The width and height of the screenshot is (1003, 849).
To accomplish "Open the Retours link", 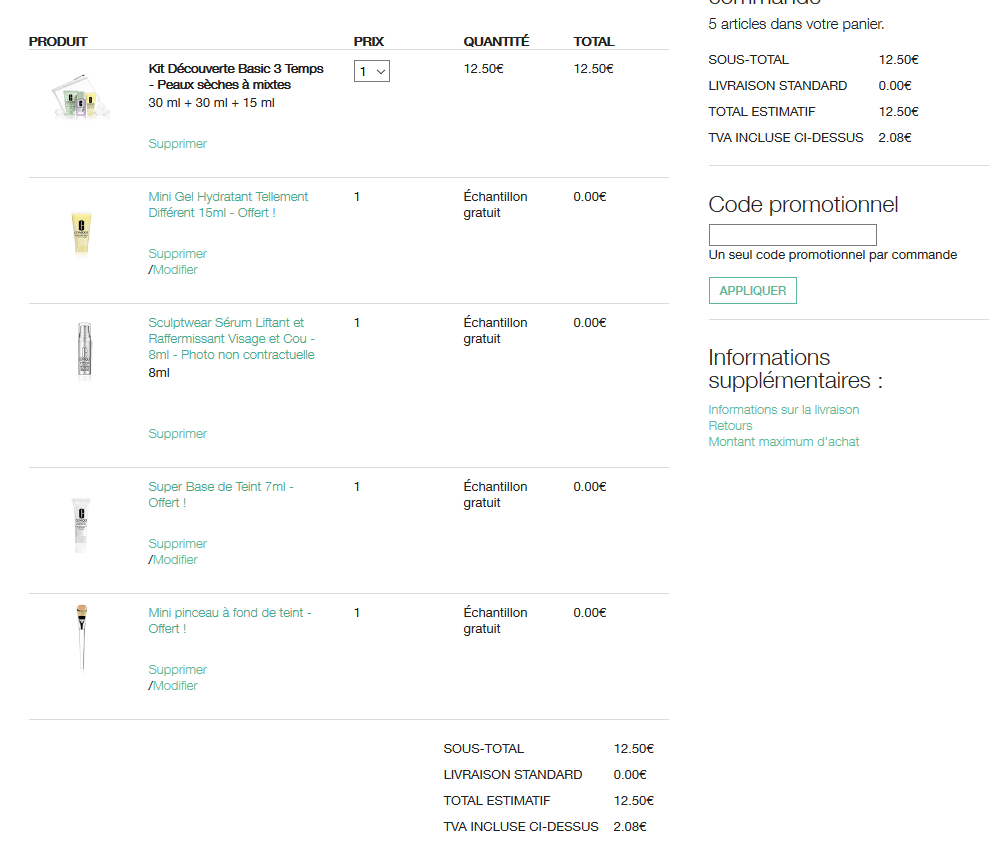I will (730, 426).
